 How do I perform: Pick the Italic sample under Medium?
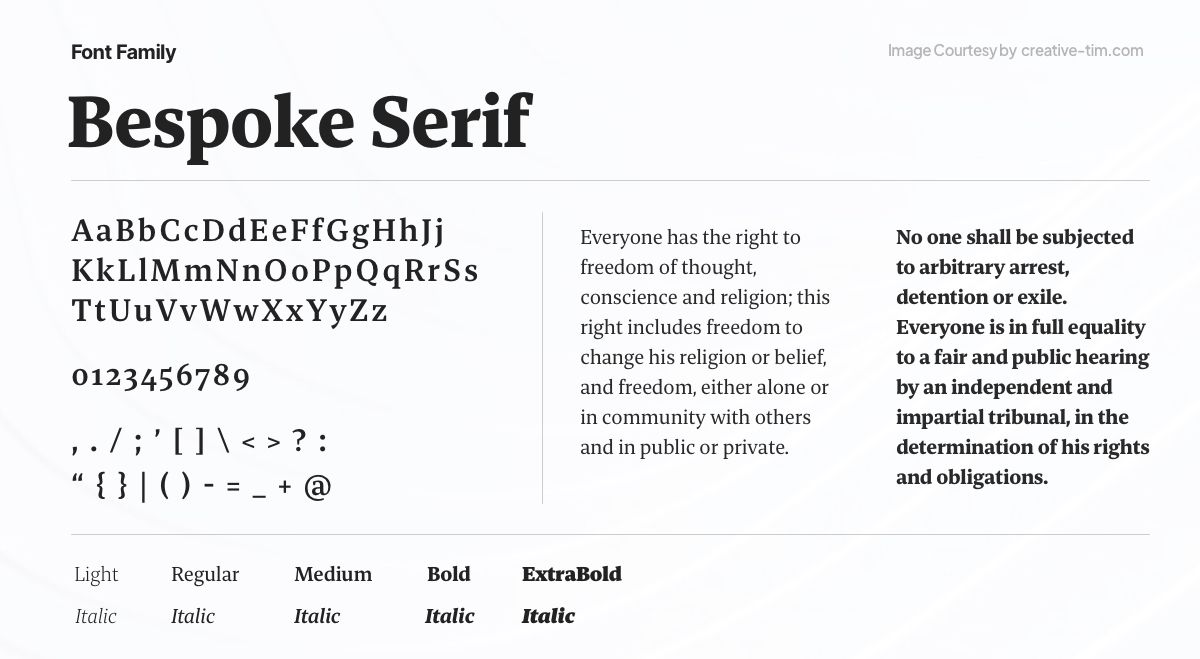coord(317,616)
